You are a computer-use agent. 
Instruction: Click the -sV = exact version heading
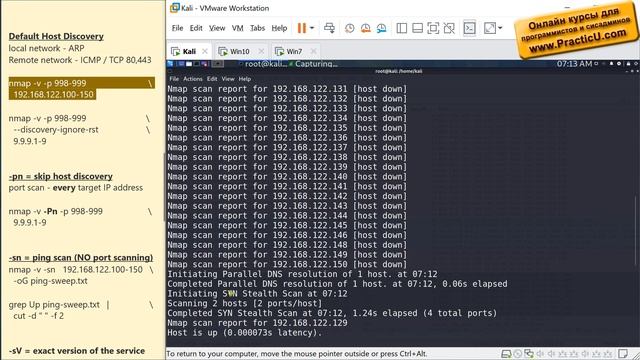[77, 351]
